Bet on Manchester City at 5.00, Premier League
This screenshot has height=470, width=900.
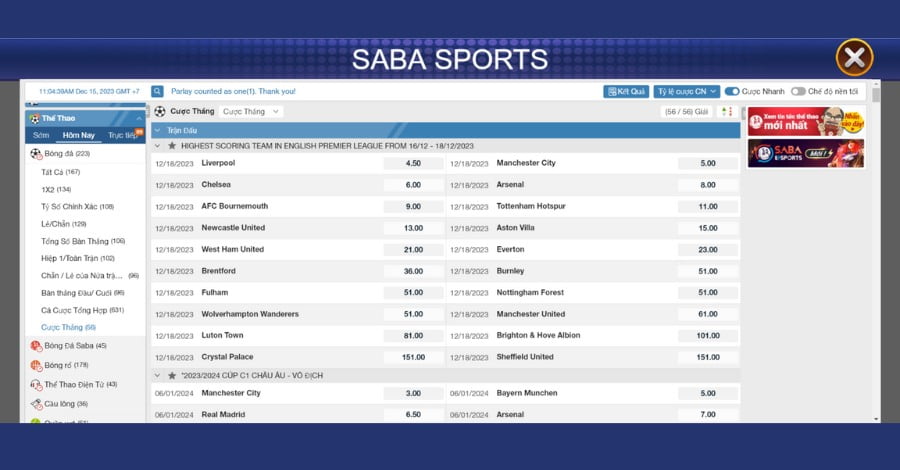pyautogui.click(x=708, y=164)
